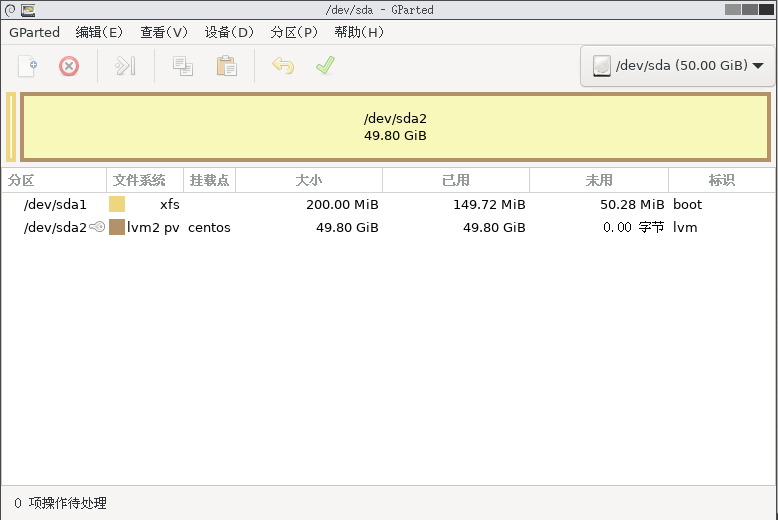The height and width of the screenshot is (520, 778).
Task: Click the centos mount point cell
Action: (209, 227)
